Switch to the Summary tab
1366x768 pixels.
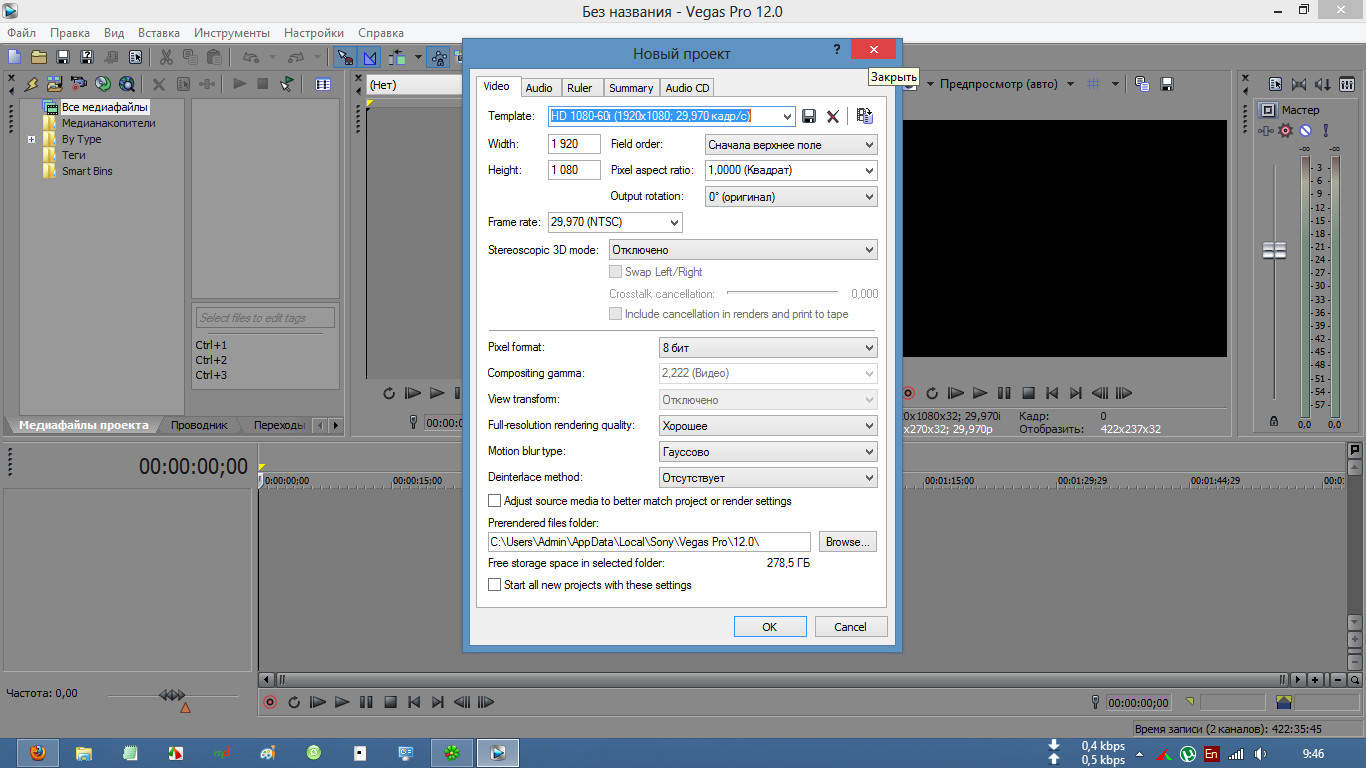631,88
